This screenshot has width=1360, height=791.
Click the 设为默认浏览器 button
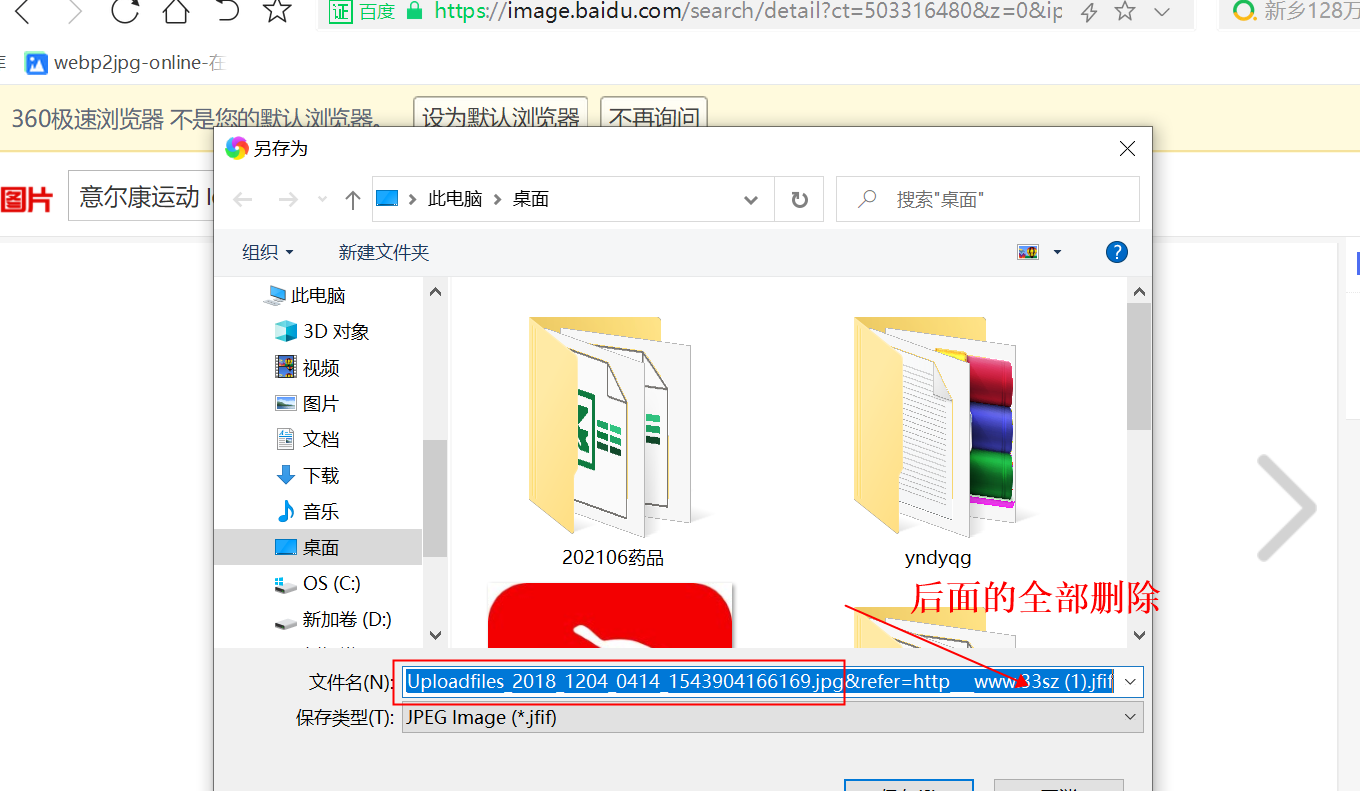pos(499,117)
